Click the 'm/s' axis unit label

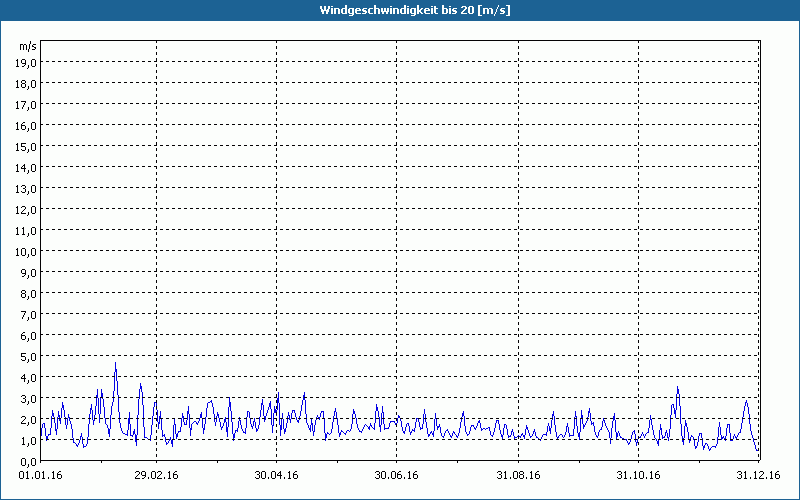28,47
